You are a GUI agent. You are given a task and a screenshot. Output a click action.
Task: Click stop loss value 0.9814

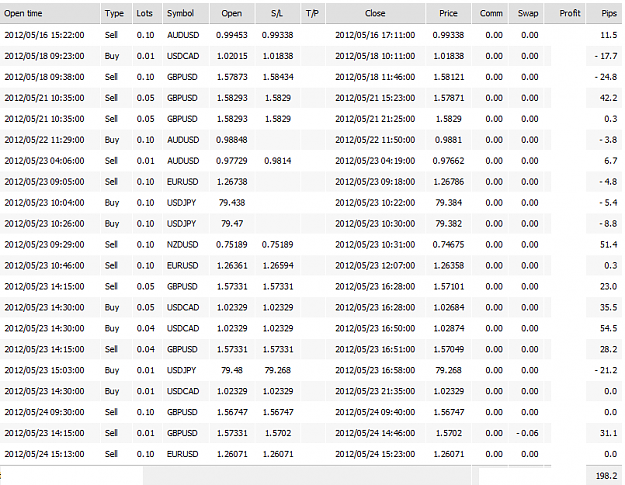pyautogui.click(x=278, y=161)
